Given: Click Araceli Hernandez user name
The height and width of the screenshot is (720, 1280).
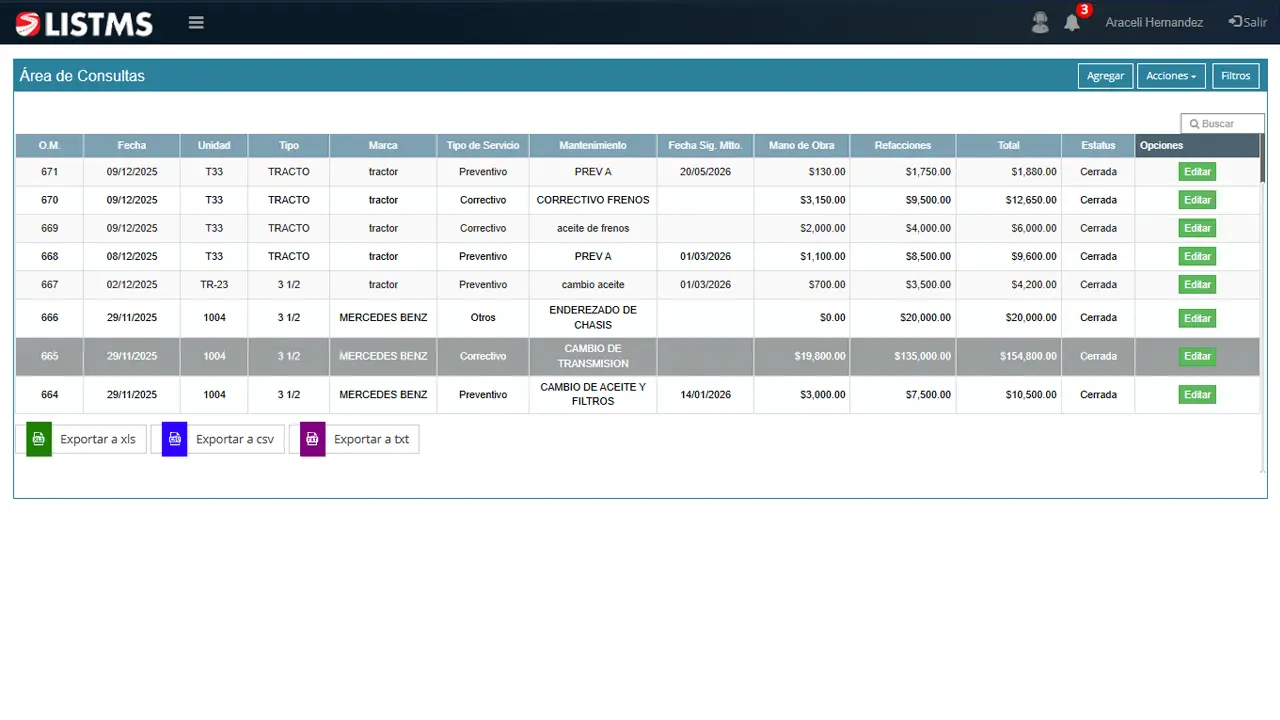Looking at the screenshot, I should pos(1154,22).
